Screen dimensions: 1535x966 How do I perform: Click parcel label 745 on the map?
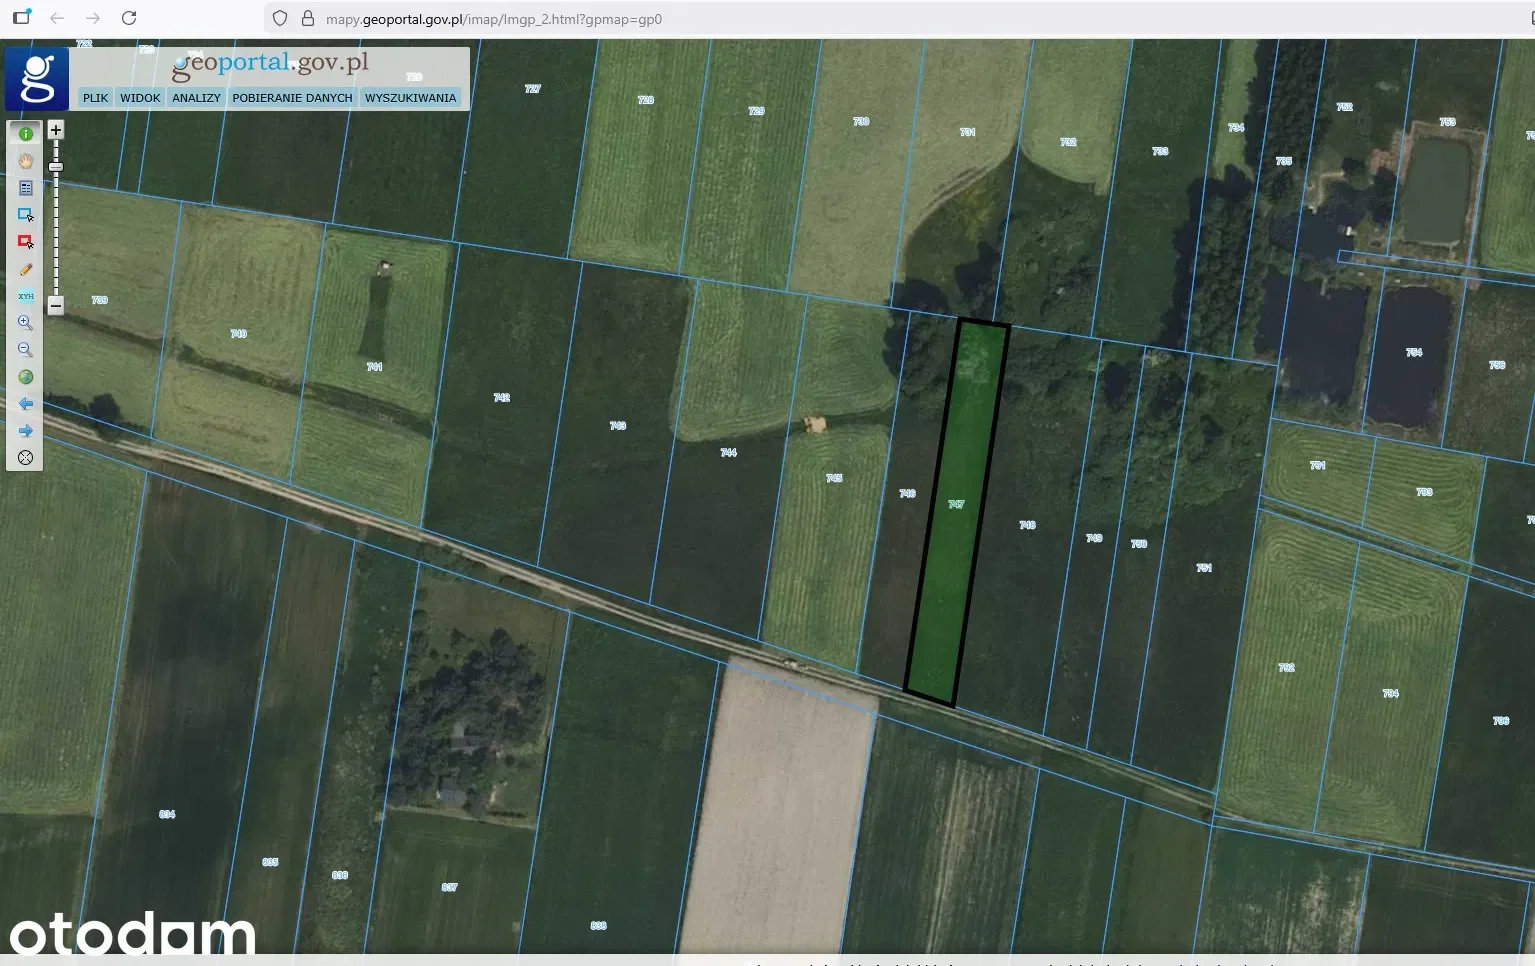834,479
